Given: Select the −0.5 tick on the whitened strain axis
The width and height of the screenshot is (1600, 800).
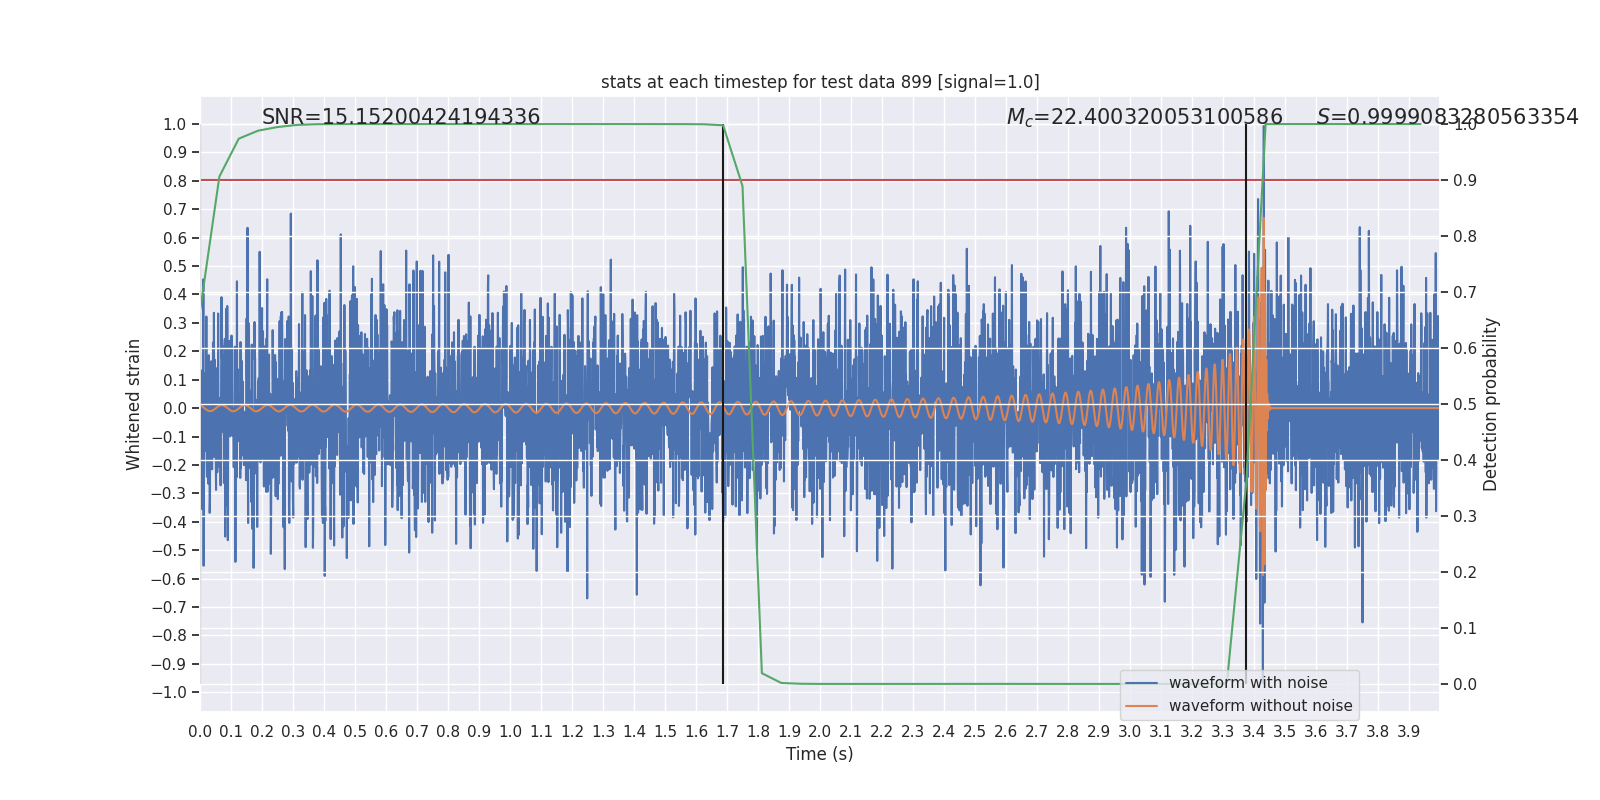Looking at the screenshot, I should pyautogui.click(x=169, y=550).
